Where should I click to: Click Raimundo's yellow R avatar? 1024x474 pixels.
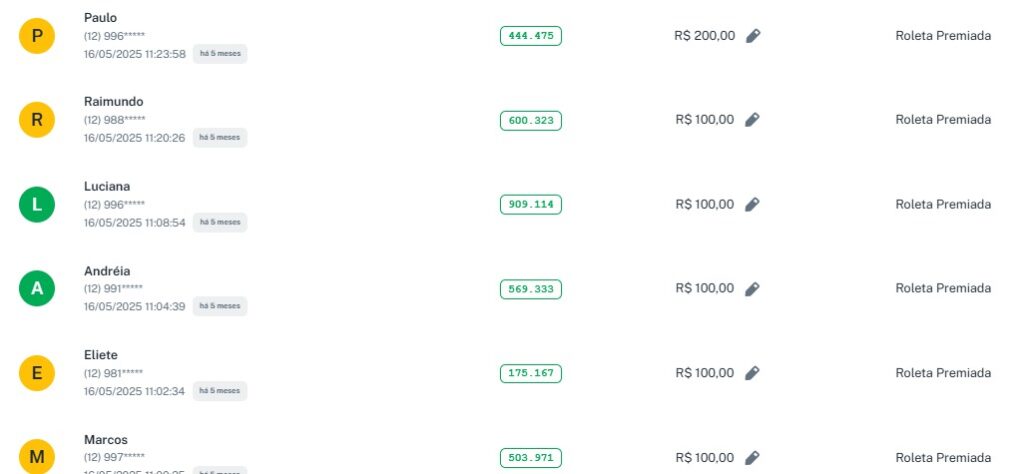coord(37,121)
